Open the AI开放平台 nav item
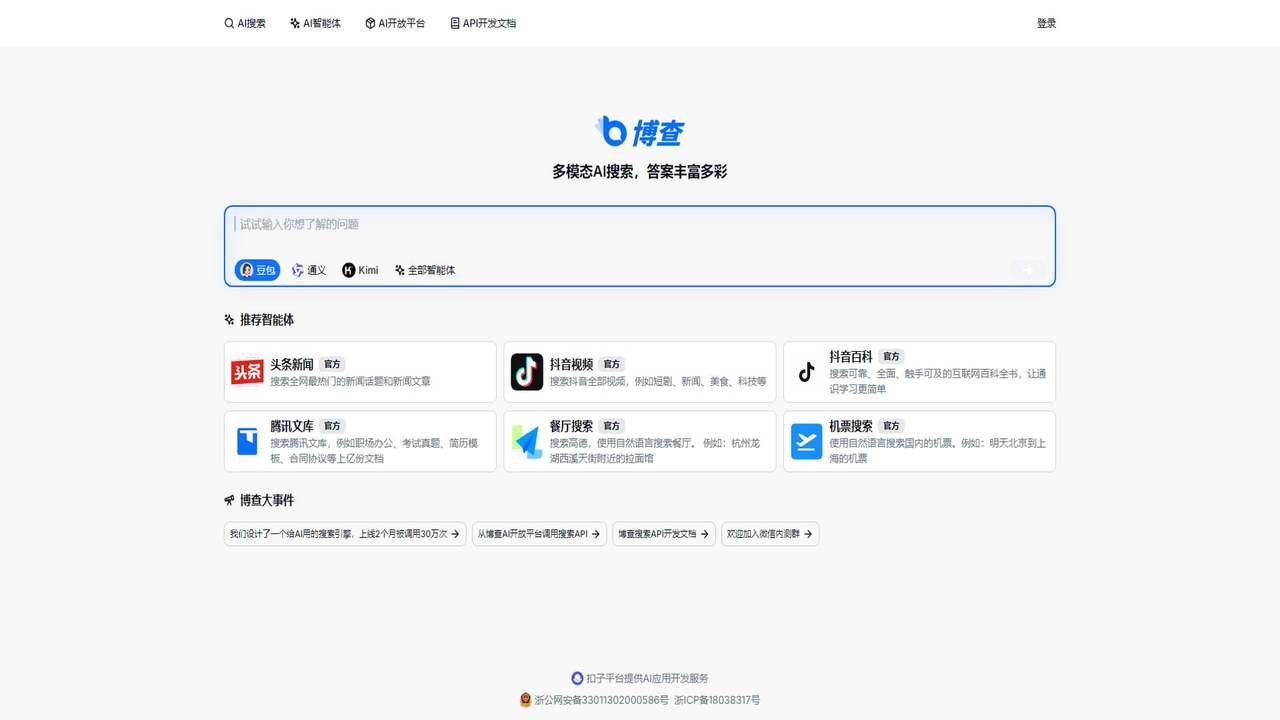This screenshot has width=1280, height=720. click(395, 23)
